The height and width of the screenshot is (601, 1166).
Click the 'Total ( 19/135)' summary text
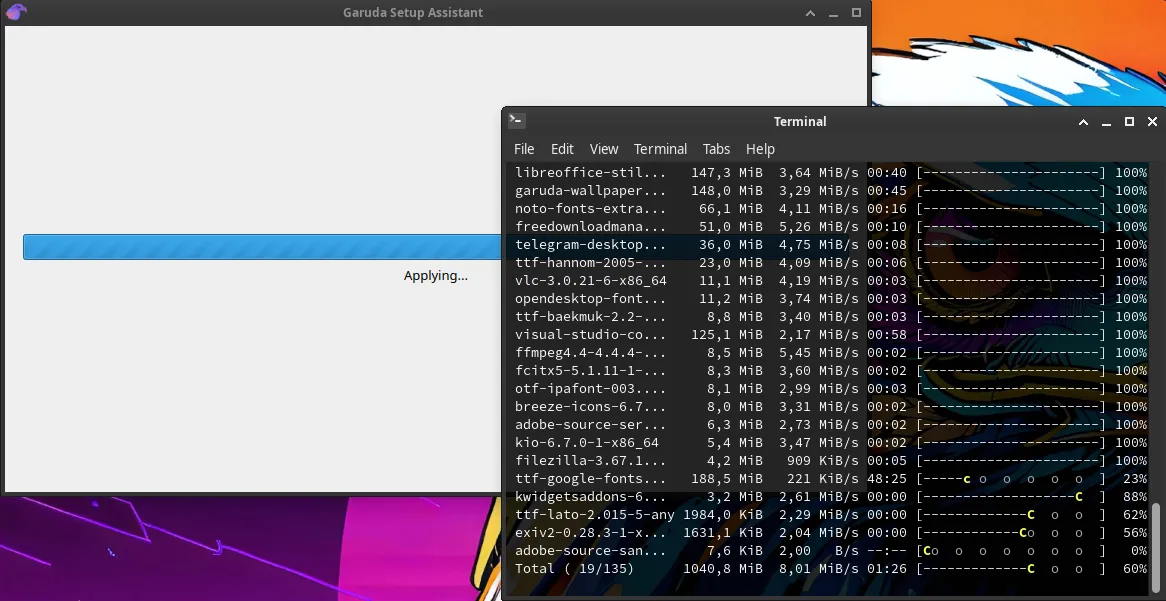point(575,568)
